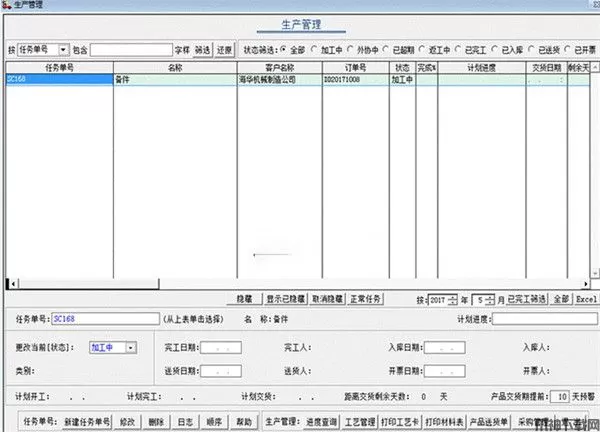
Task: Select the 全部 status radio button
Action: (283, 48)
